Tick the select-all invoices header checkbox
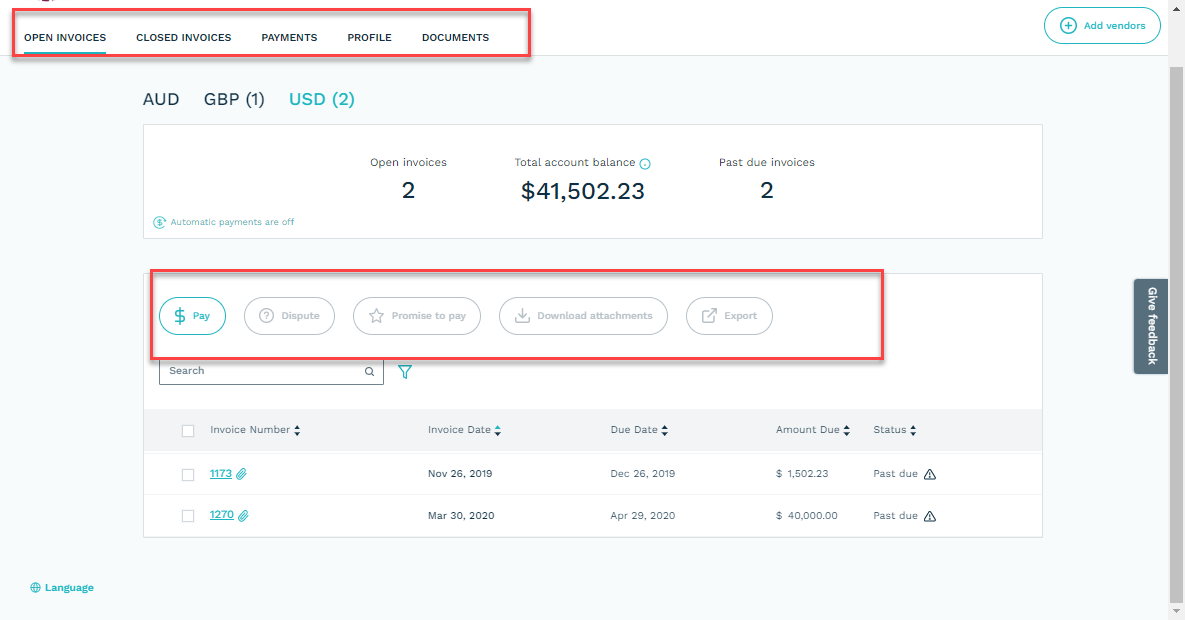 pos(188,431)
